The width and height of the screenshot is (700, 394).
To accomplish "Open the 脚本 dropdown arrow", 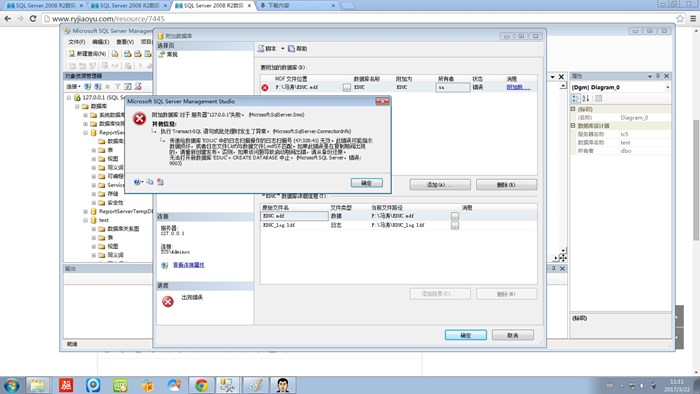I will (283, 49).
